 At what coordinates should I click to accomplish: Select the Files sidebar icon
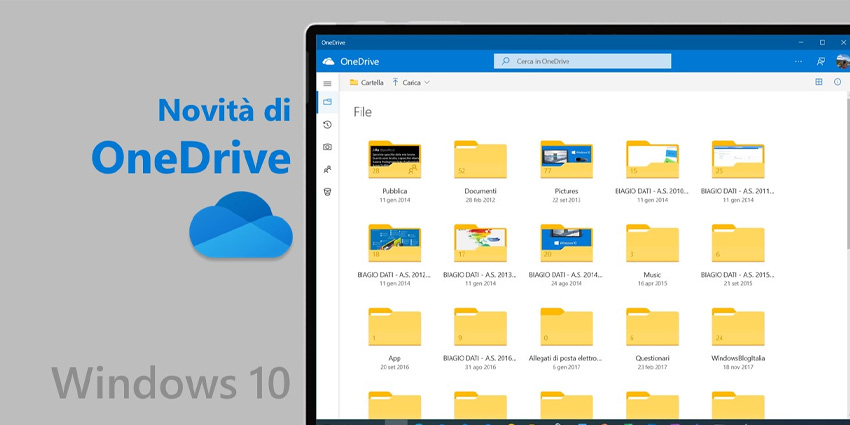[327, 102]
